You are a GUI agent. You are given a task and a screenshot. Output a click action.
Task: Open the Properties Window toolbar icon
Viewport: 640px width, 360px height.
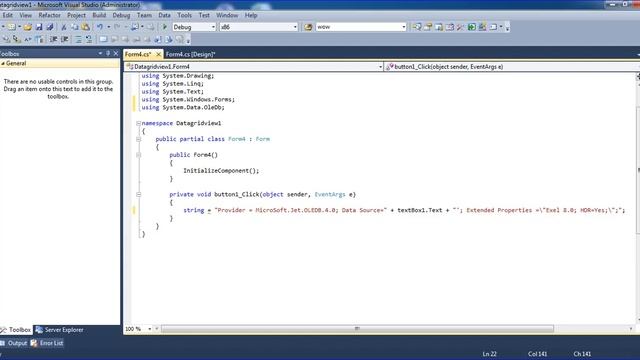(428, 27)
